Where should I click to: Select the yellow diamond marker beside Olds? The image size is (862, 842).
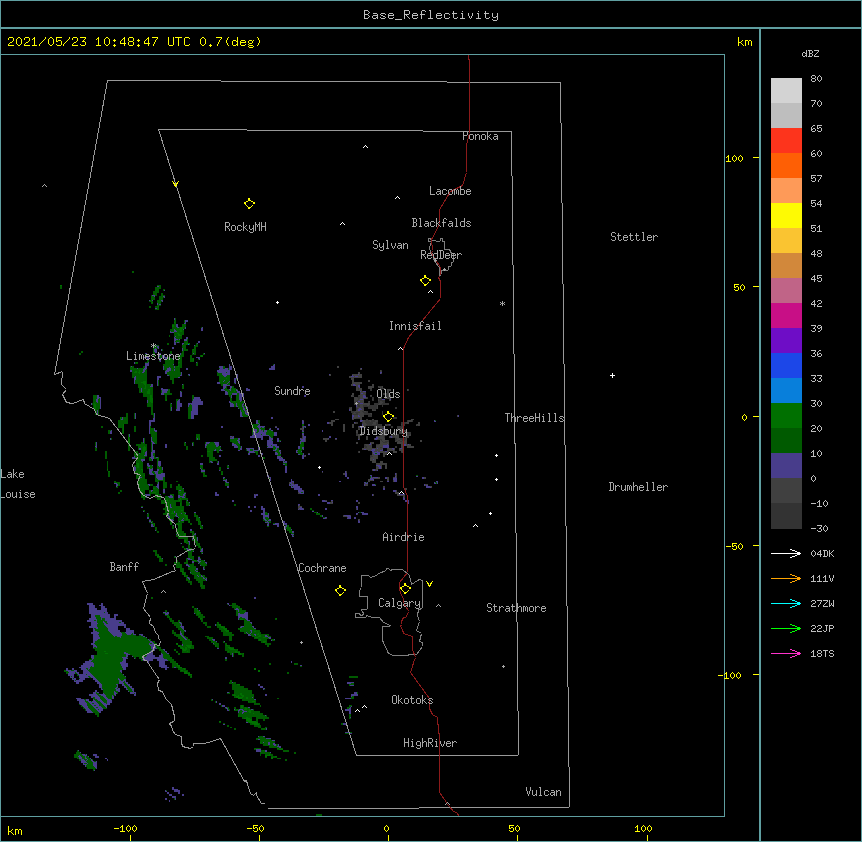pos(388,417)
